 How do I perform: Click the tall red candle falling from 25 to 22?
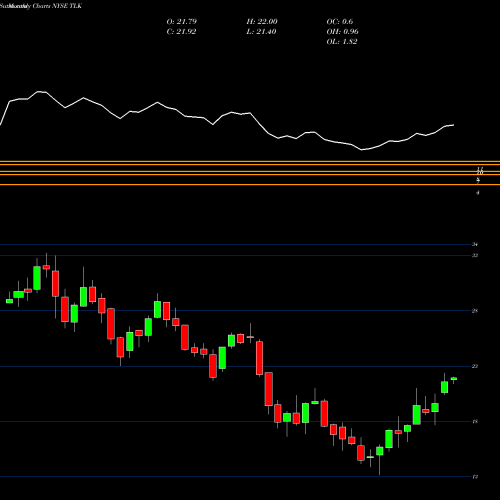click(x=259, y=358)
